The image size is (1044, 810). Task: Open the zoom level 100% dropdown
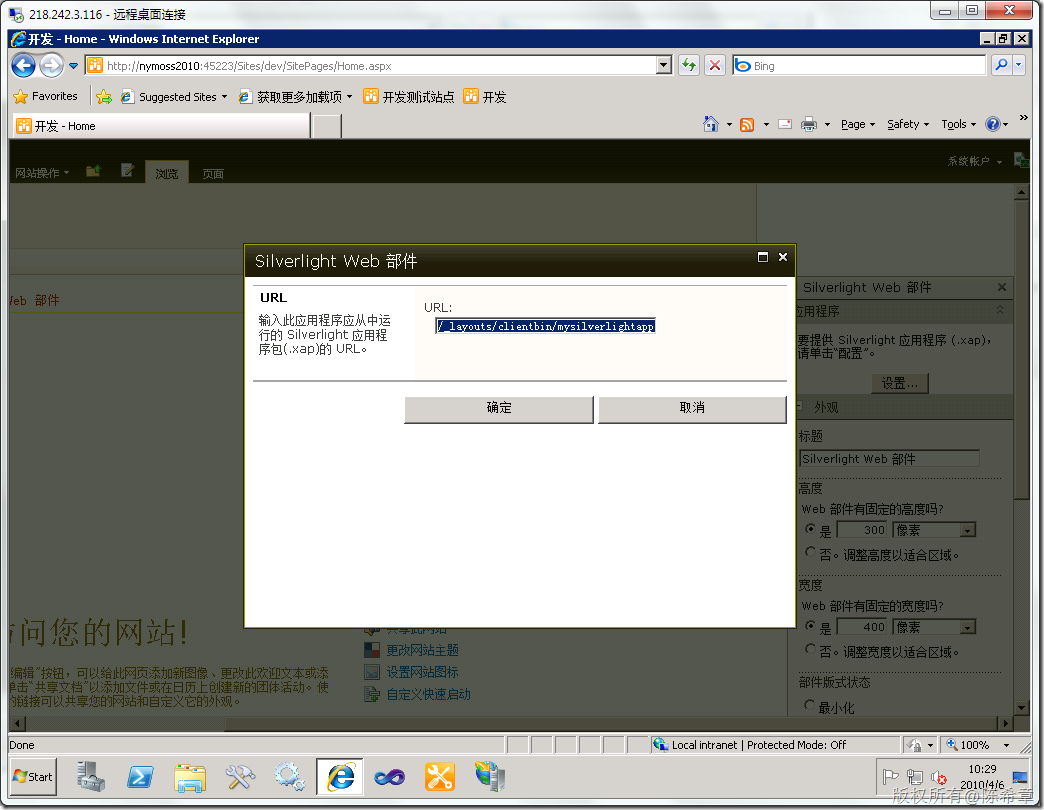point(1007,745)
